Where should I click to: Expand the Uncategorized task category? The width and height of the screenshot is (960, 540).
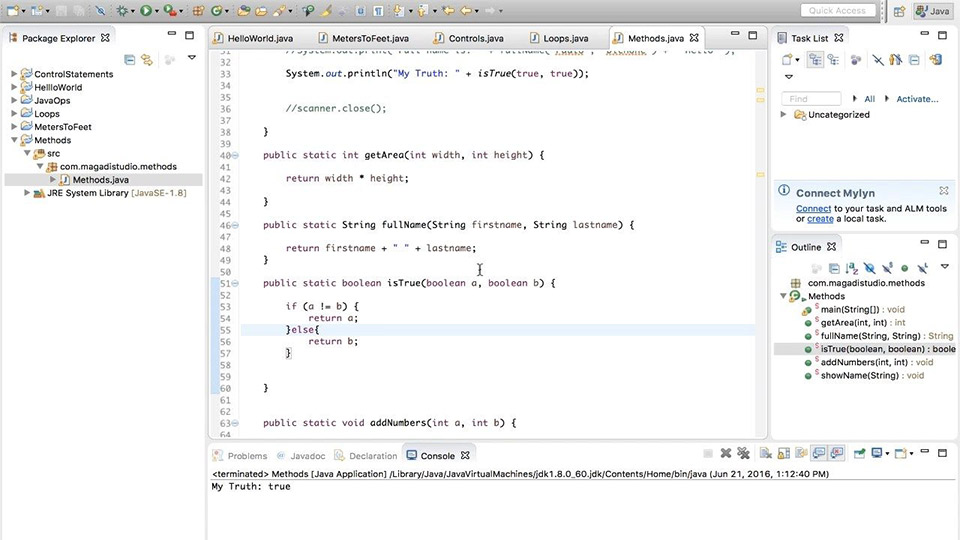point(783,114)
